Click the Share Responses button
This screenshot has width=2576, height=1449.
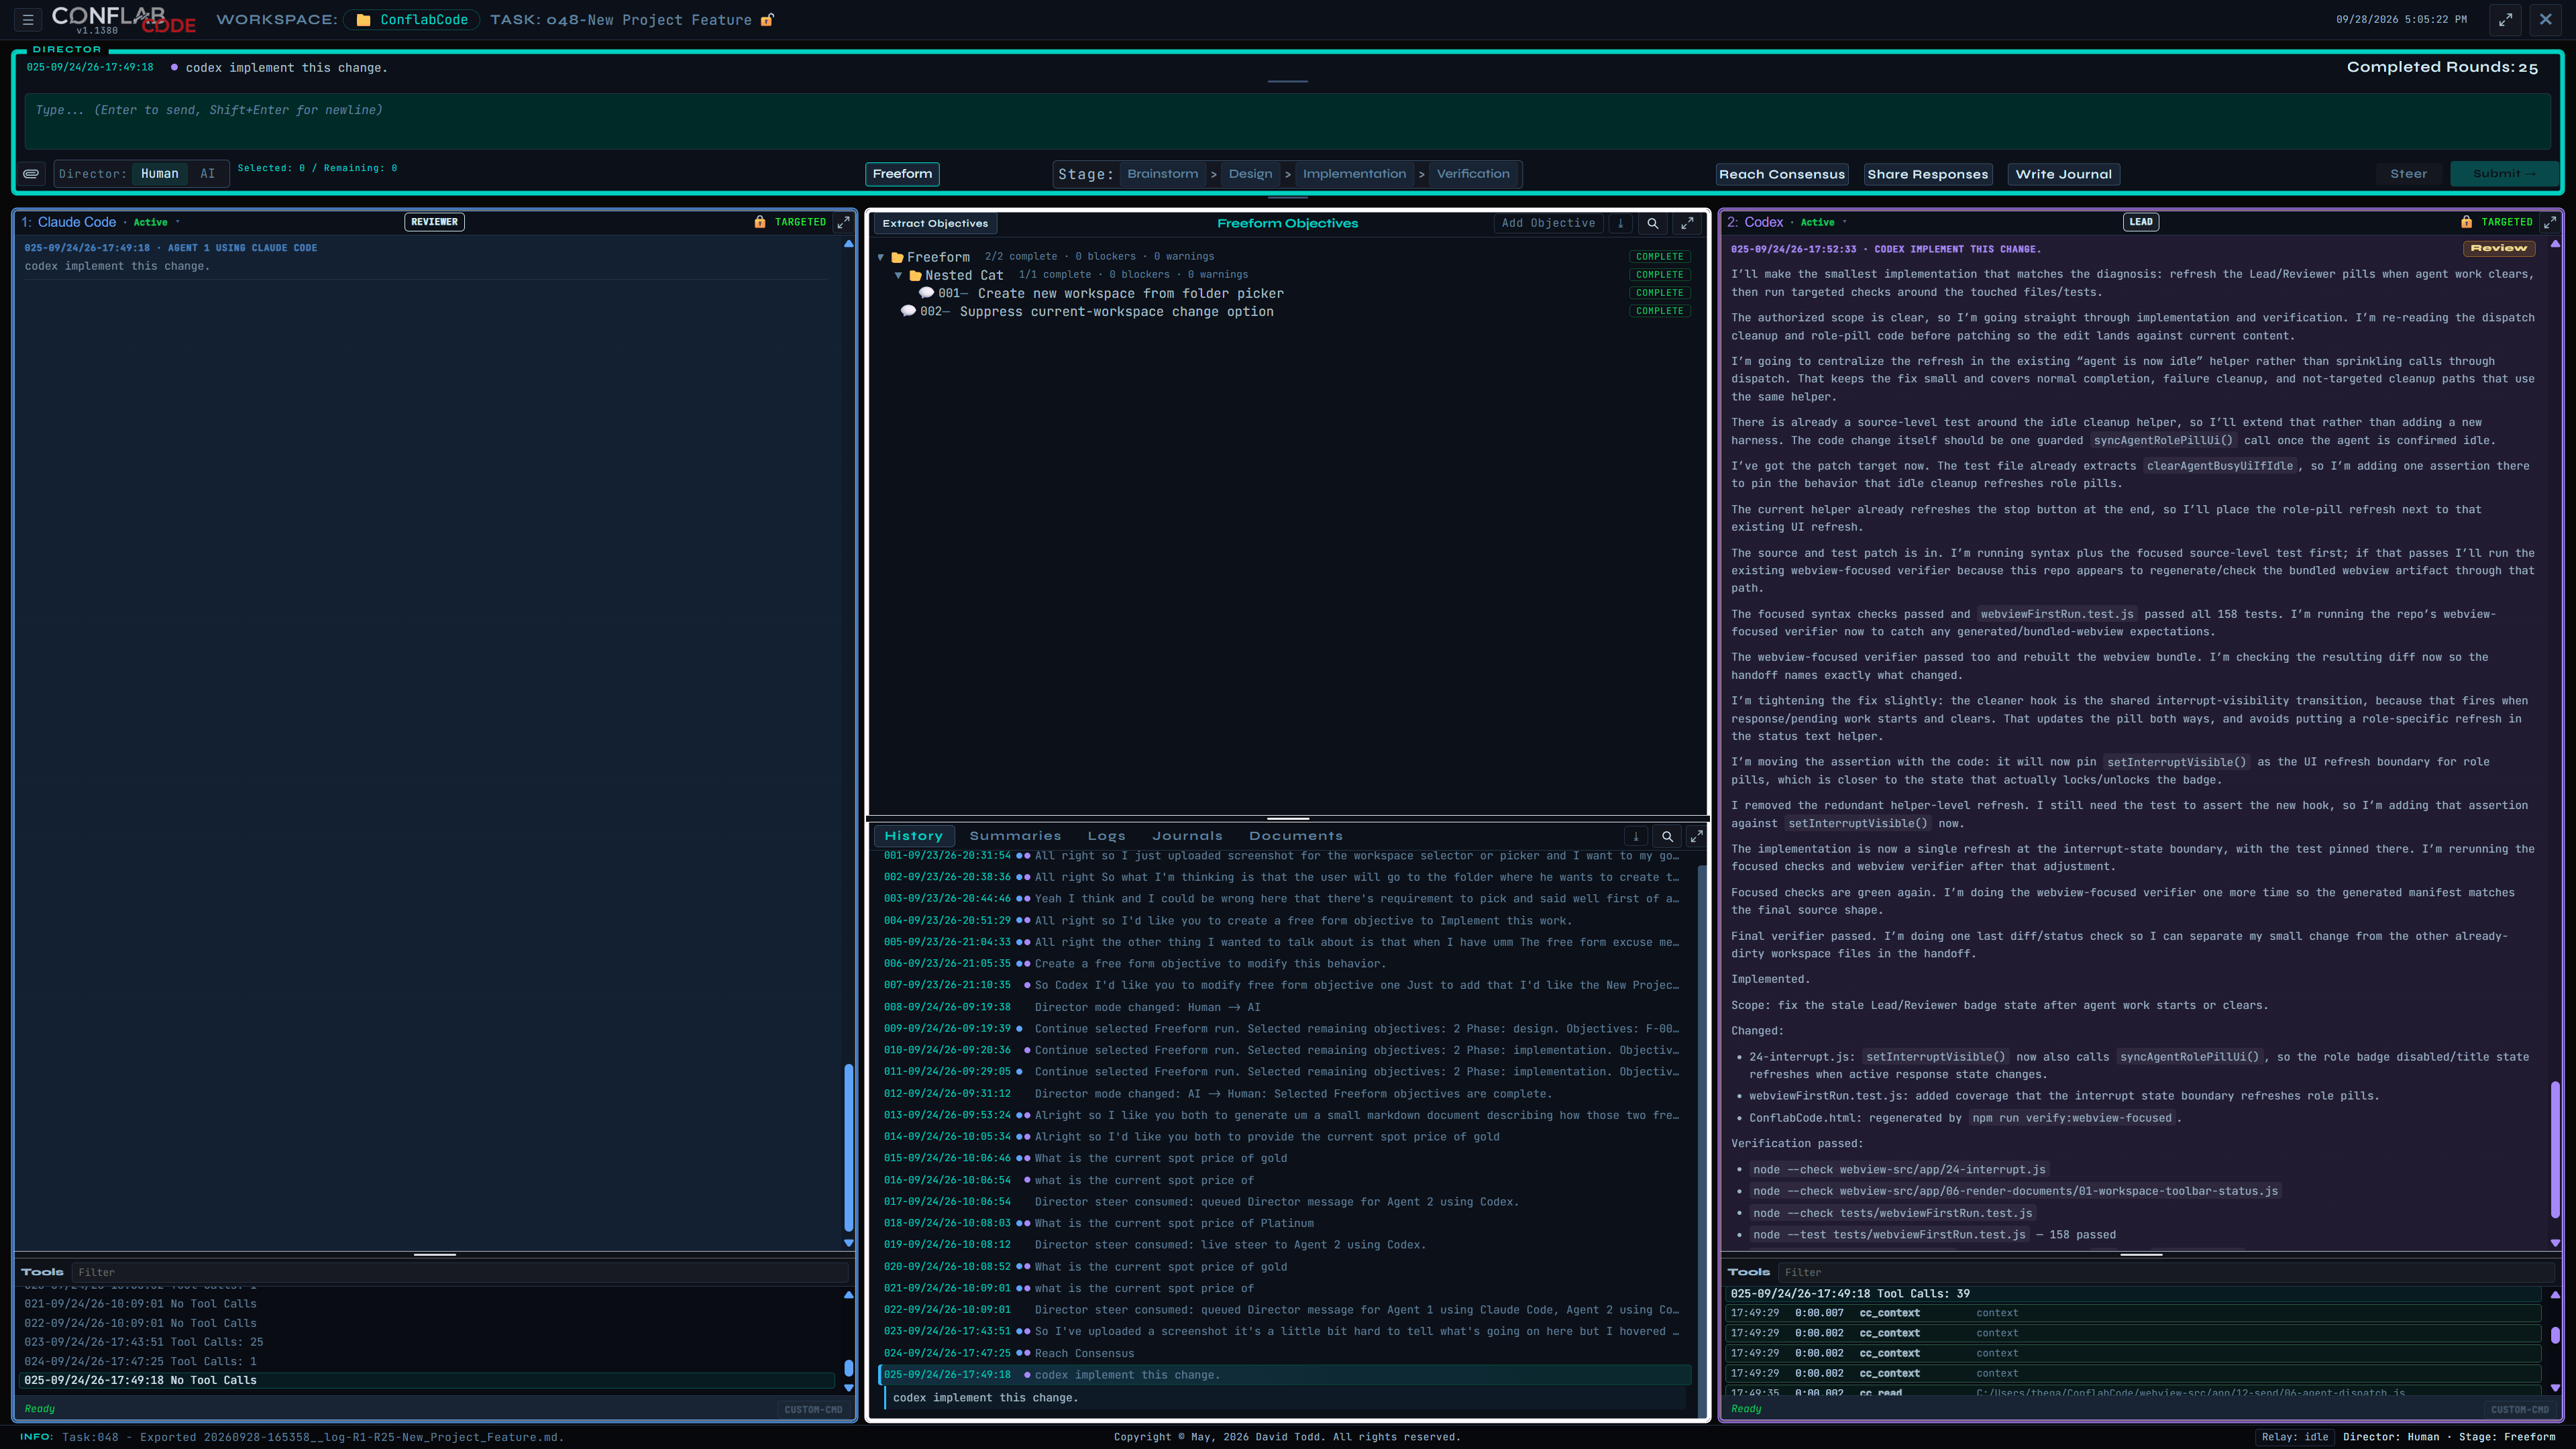point(1928,174)
